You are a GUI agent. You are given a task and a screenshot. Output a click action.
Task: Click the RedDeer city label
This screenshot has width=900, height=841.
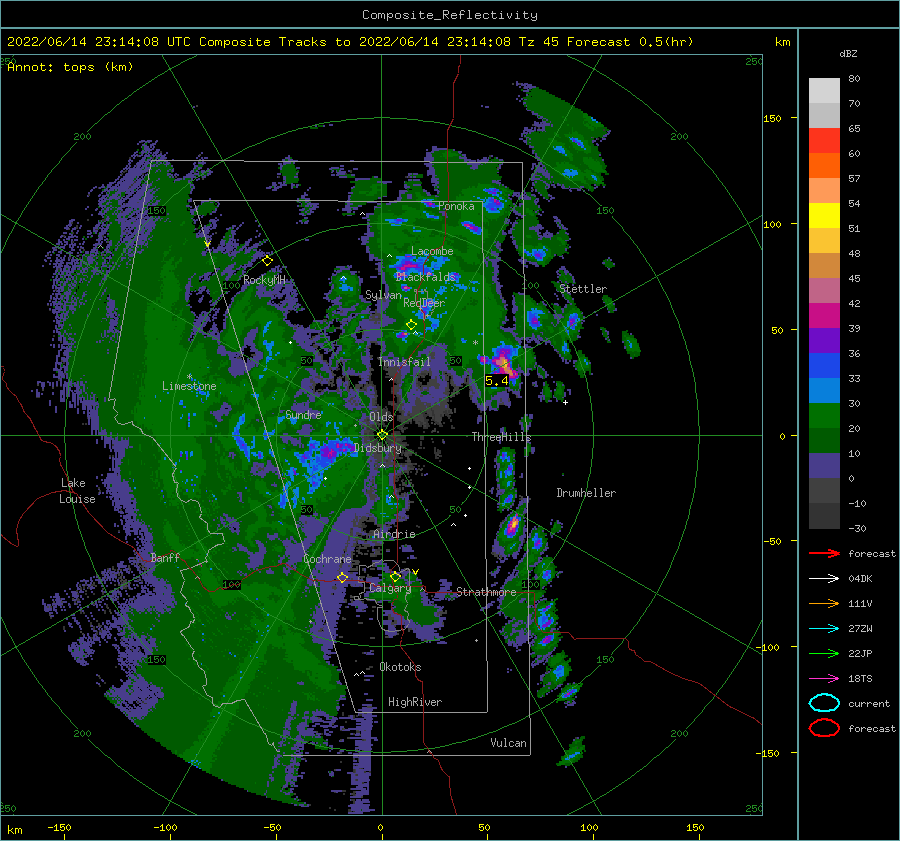[424, 303]
